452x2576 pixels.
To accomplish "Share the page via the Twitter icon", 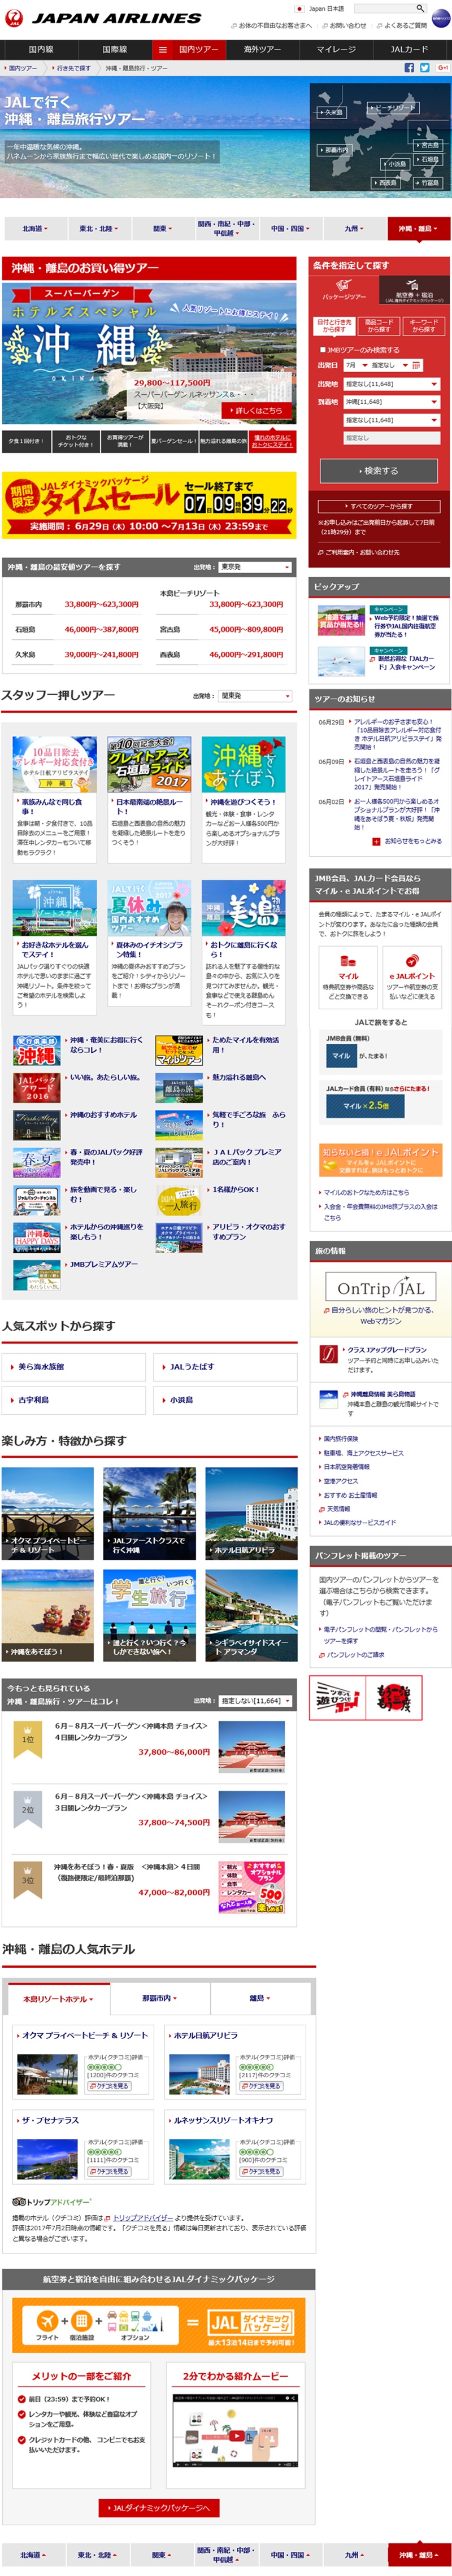I will 424,68.
